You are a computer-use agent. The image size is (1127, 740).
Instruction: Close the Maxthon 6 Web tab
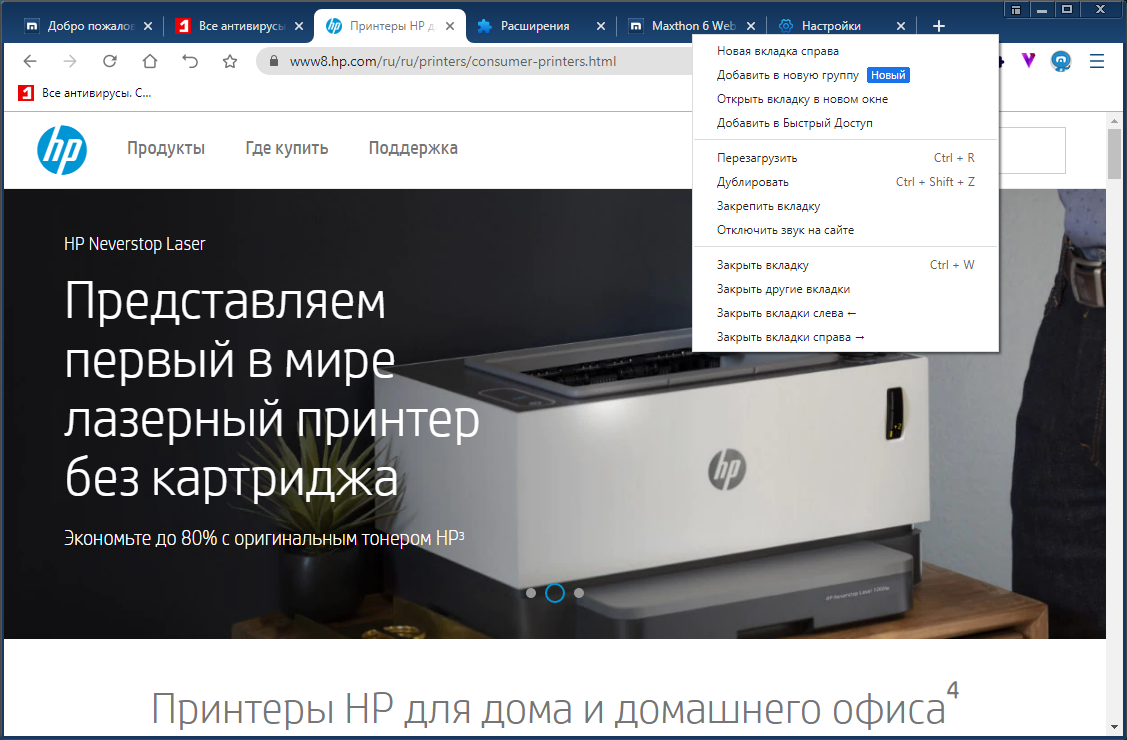point(751,26)
